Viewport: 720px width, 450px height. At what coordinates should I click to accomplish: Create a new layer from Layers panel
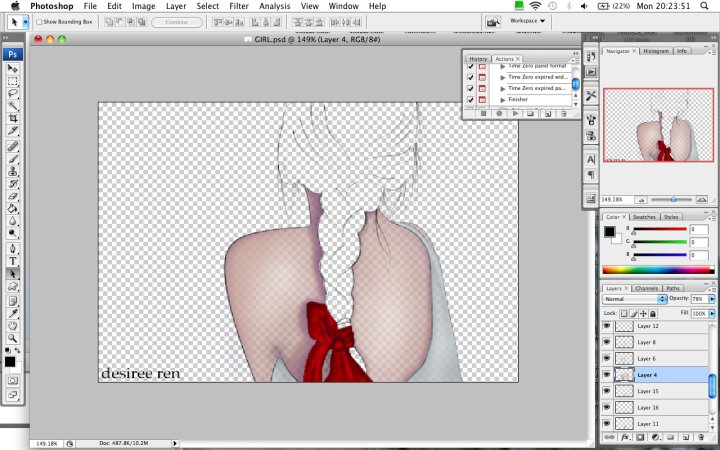click(686, 437)
